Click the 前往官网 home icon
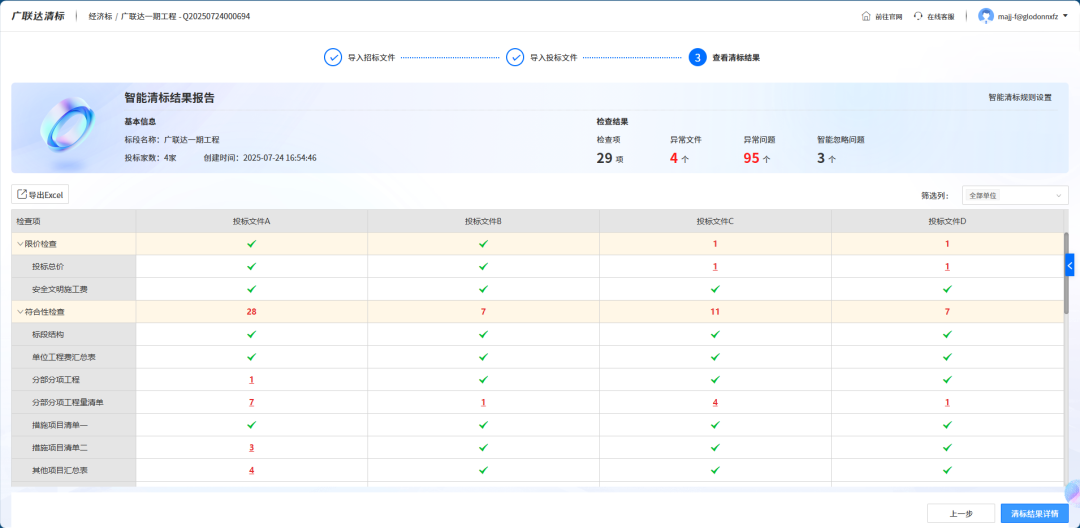 point(865,16)
